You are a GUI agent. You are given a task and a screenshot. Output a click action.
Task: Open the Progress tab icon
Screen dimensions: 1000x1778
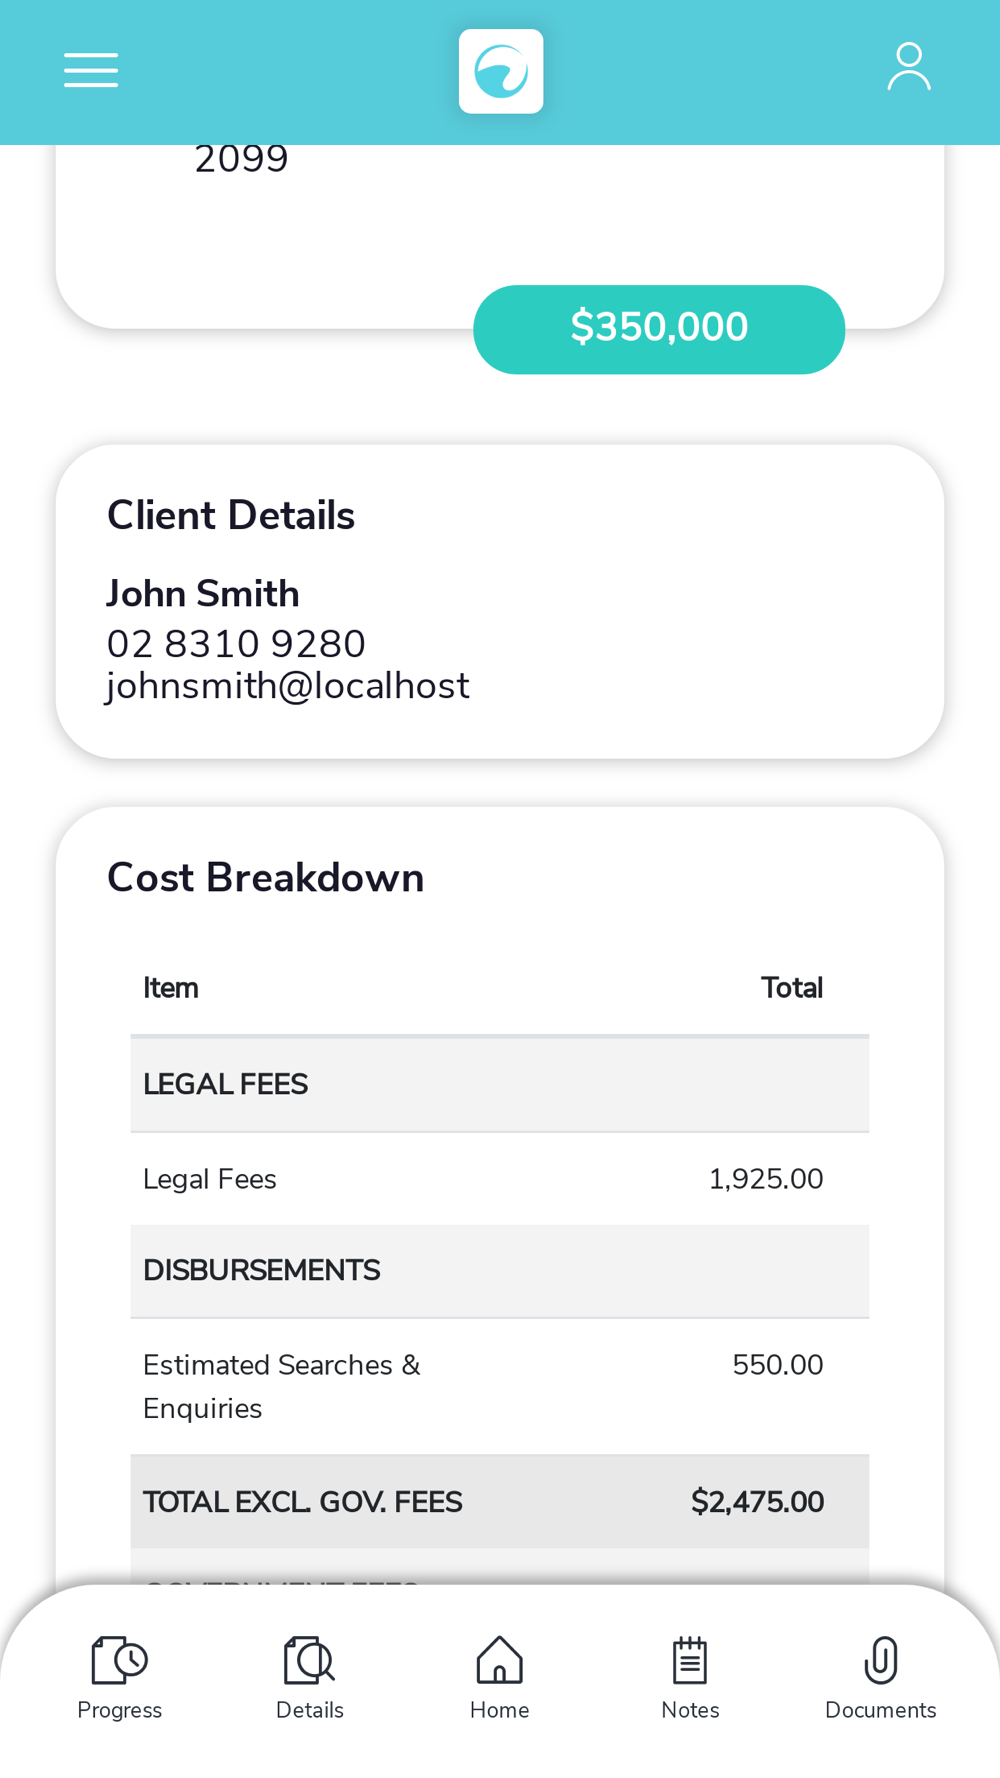(119, 1661)
